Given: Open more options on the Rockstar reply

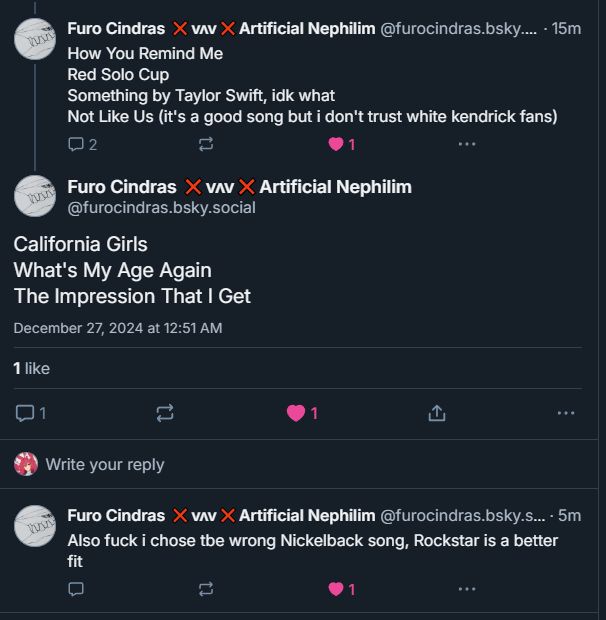Looking at the screenshot, I should click(467, 589).
